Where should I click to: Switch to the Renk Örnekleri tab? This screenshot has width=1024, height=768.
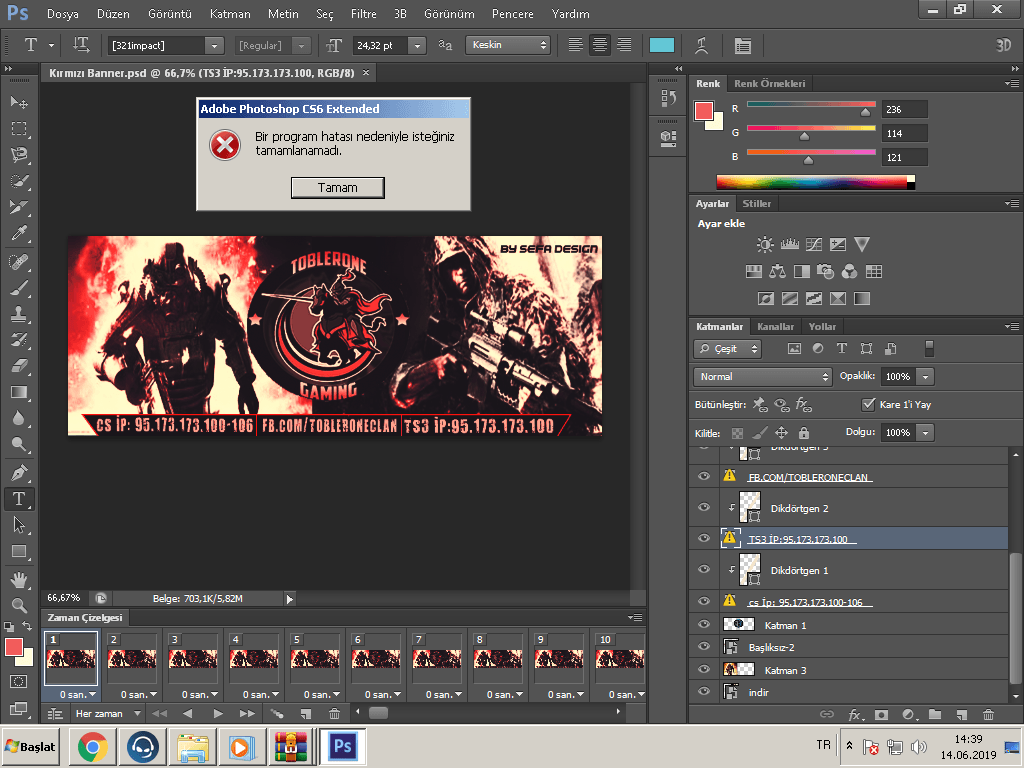770,84
